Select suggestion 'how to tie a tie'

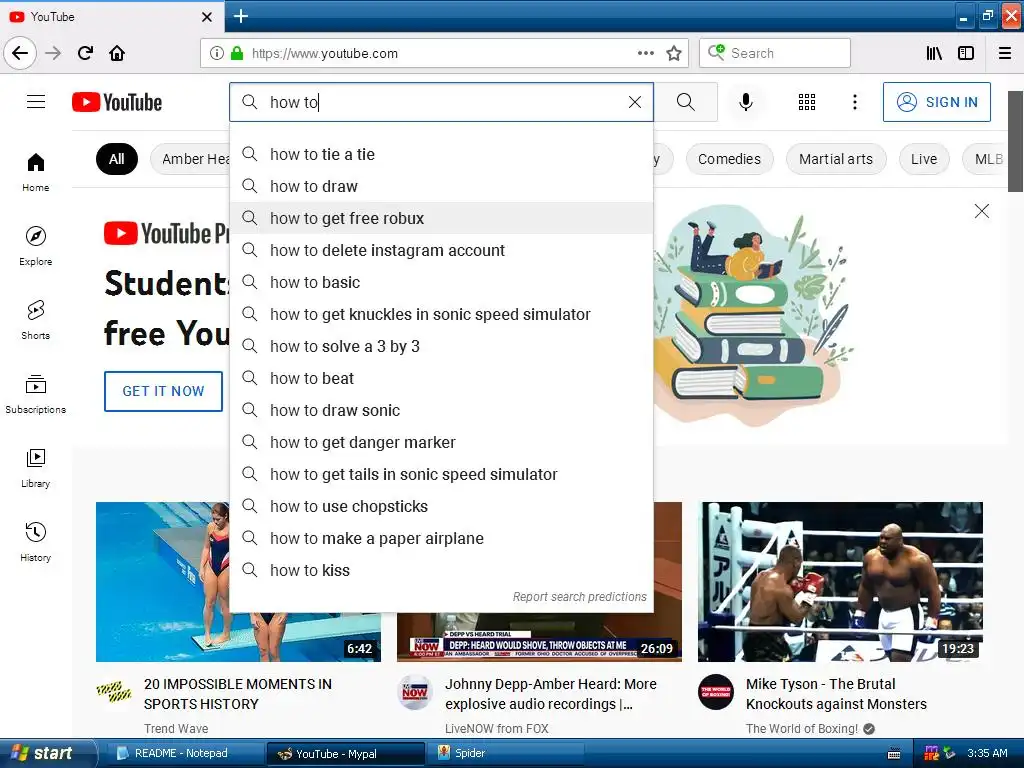(441, 154)
